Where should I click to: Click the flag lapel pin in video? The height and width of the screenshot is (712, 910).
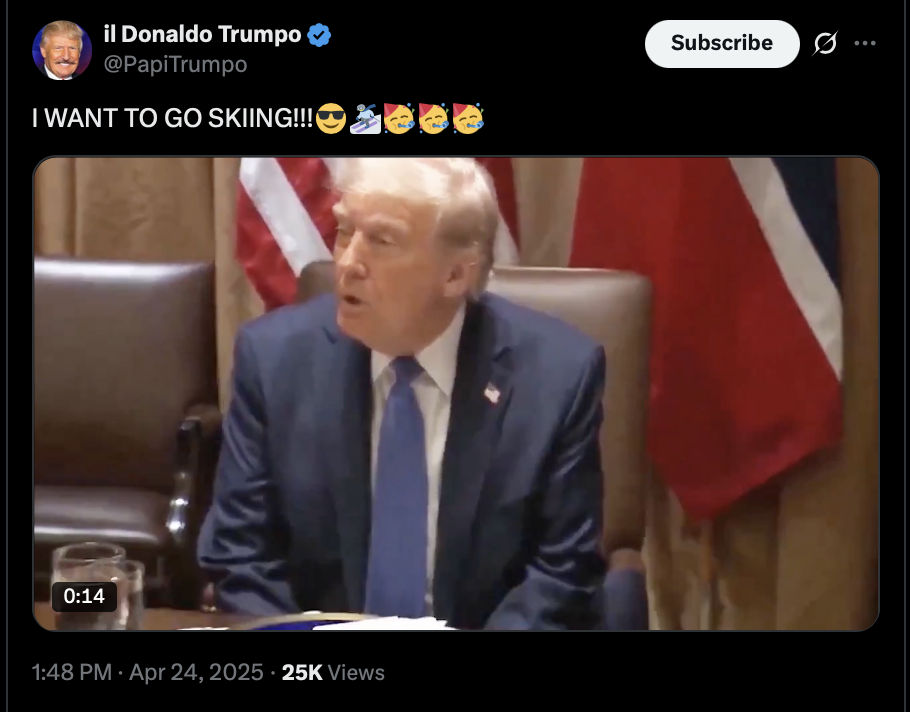coord(492,394)
